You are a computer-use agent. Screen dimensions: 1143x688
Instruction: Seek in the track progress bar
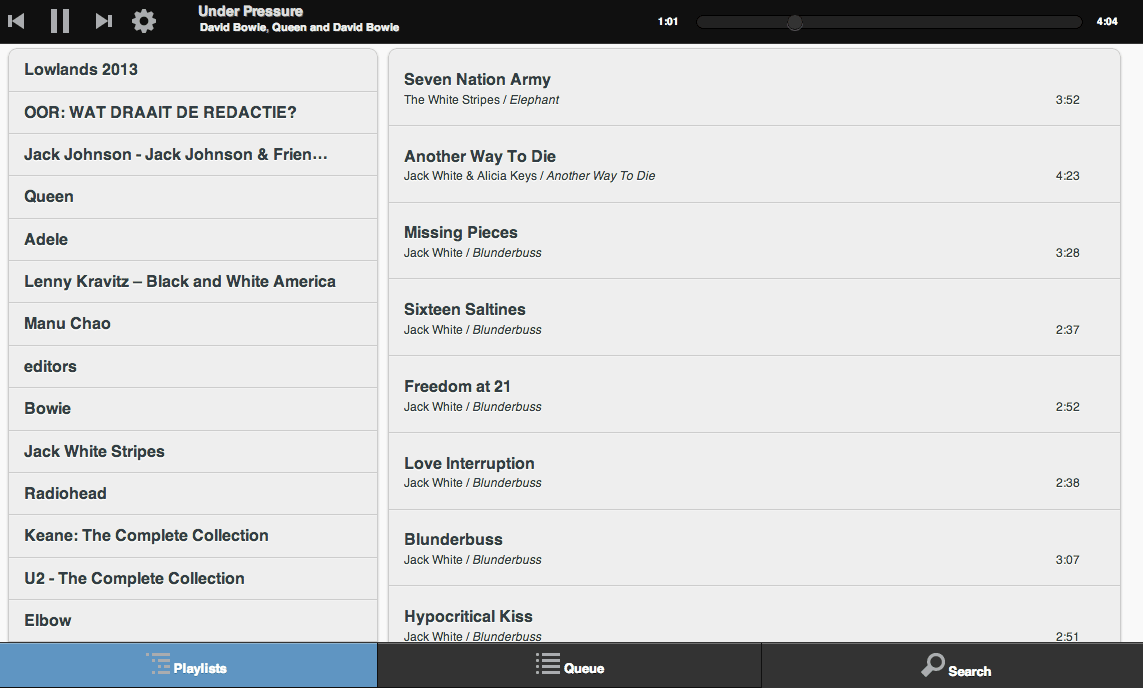coord(888,22)
